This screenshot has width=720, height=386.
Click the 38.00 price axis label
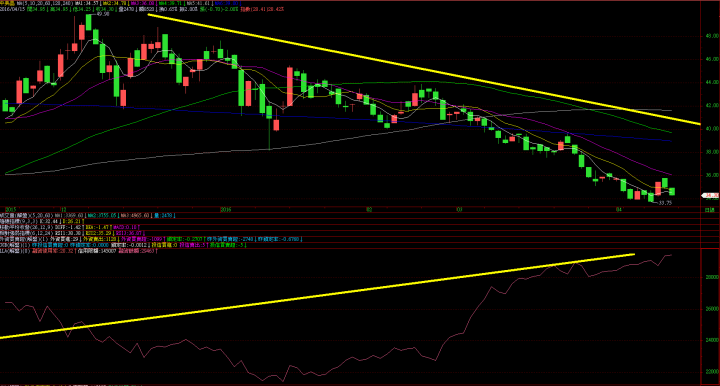712,152
